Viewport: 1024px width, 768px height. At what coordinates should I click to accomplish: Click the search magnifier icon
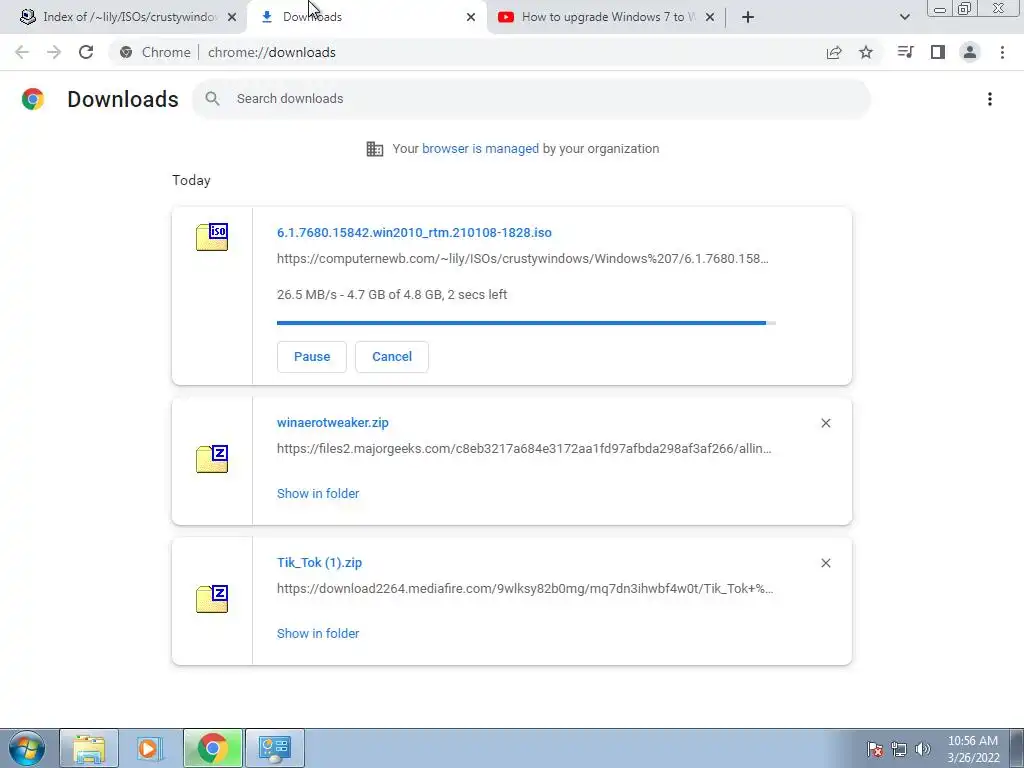pos(212,99)
